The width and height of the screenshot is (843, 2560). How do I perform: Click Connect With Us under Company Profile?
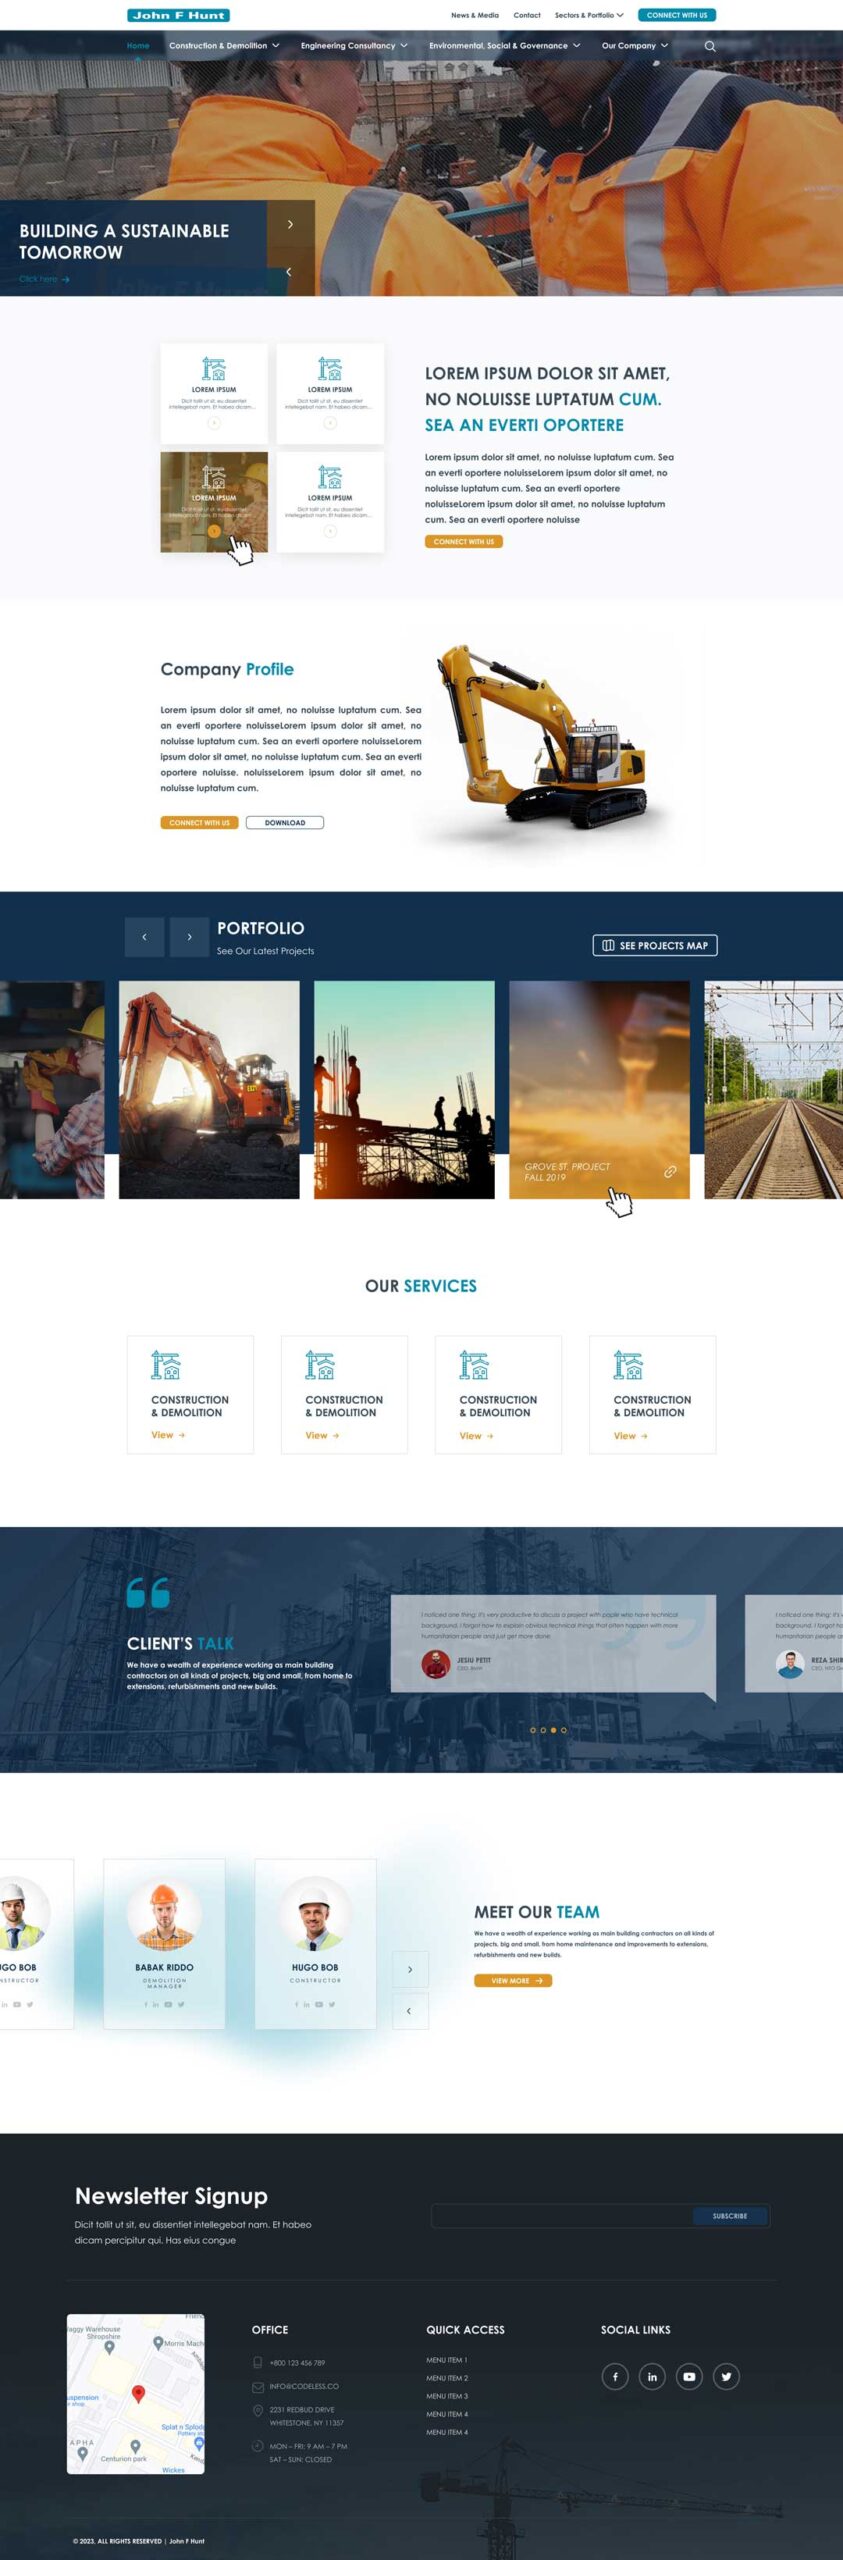pos(199,823)
